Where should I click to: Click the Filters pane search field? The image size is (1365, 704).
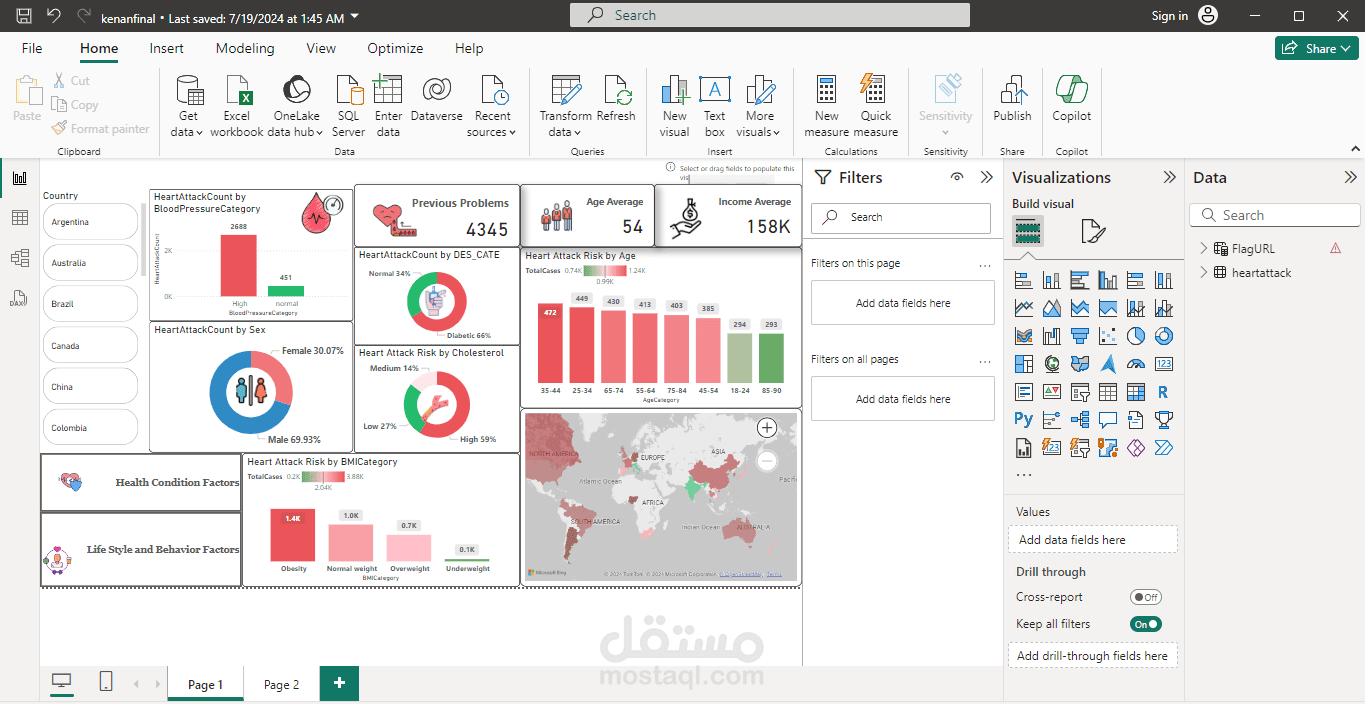(x=901, y=217)
